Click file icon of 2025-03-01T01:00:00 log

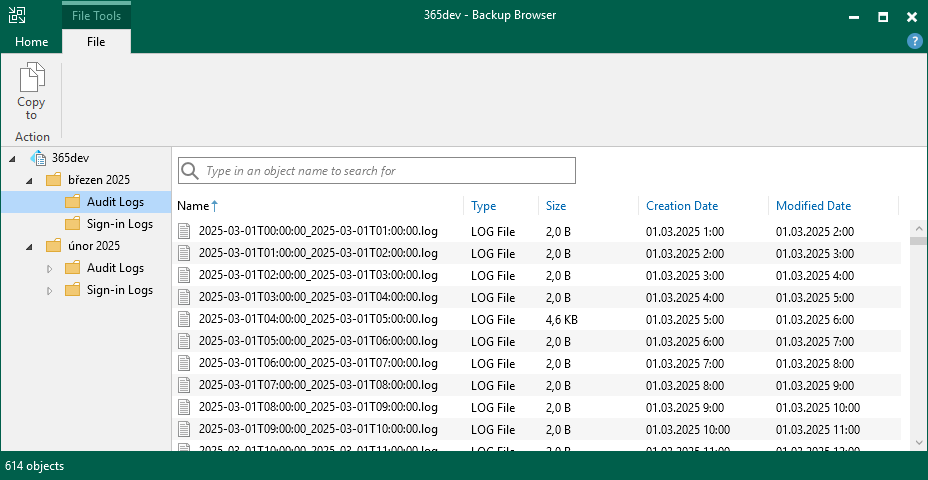[x=185, y=253]
